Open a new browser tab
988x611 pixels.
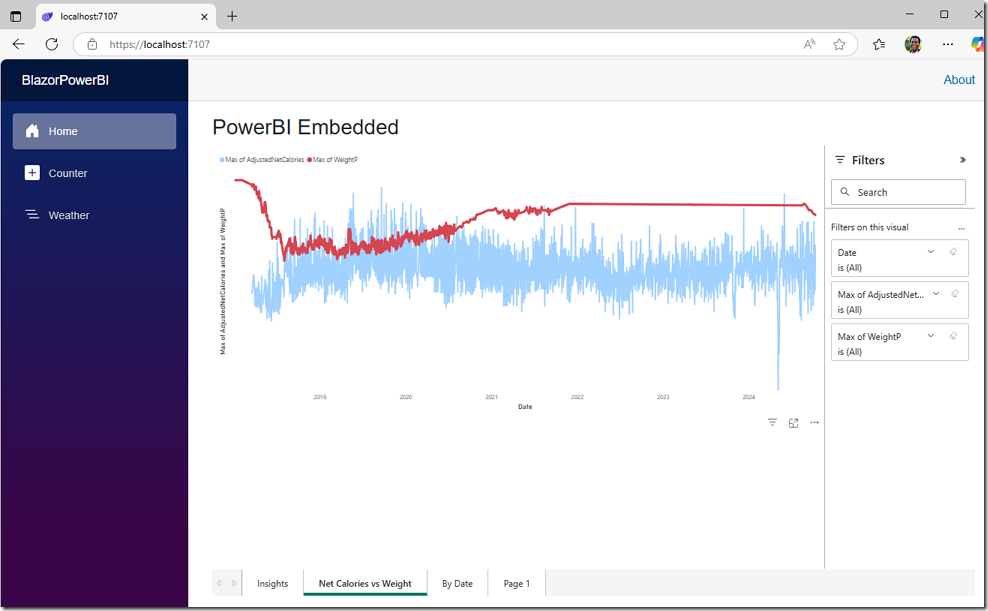click(232, 16)
